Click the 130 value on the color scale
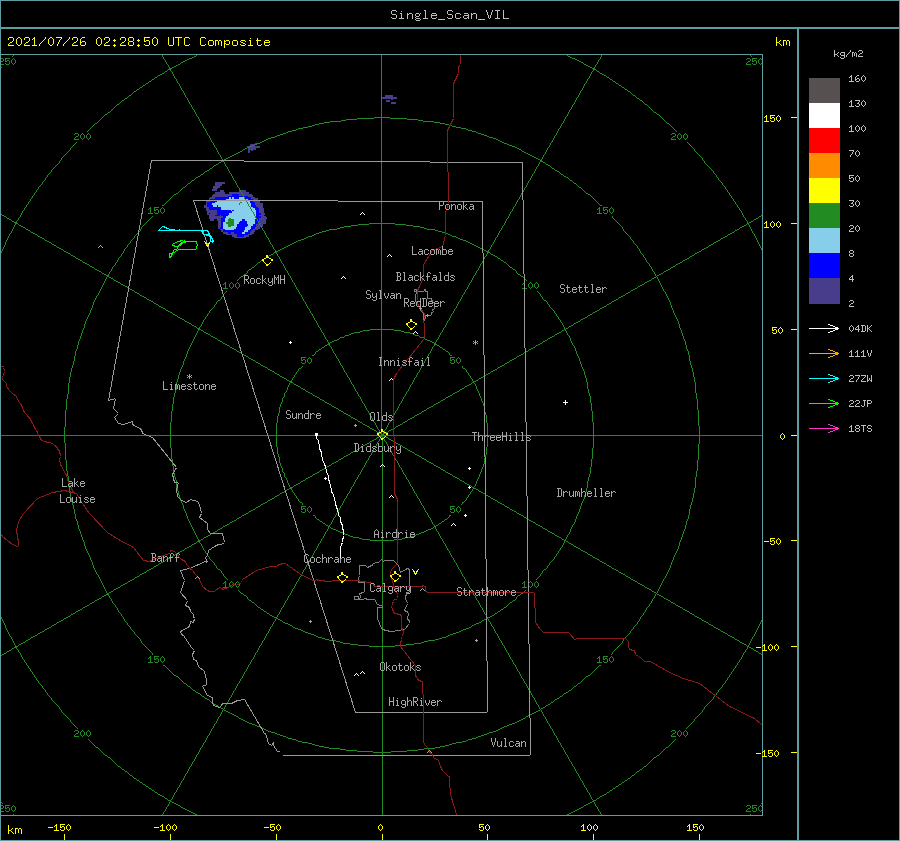 click(857, 104)
